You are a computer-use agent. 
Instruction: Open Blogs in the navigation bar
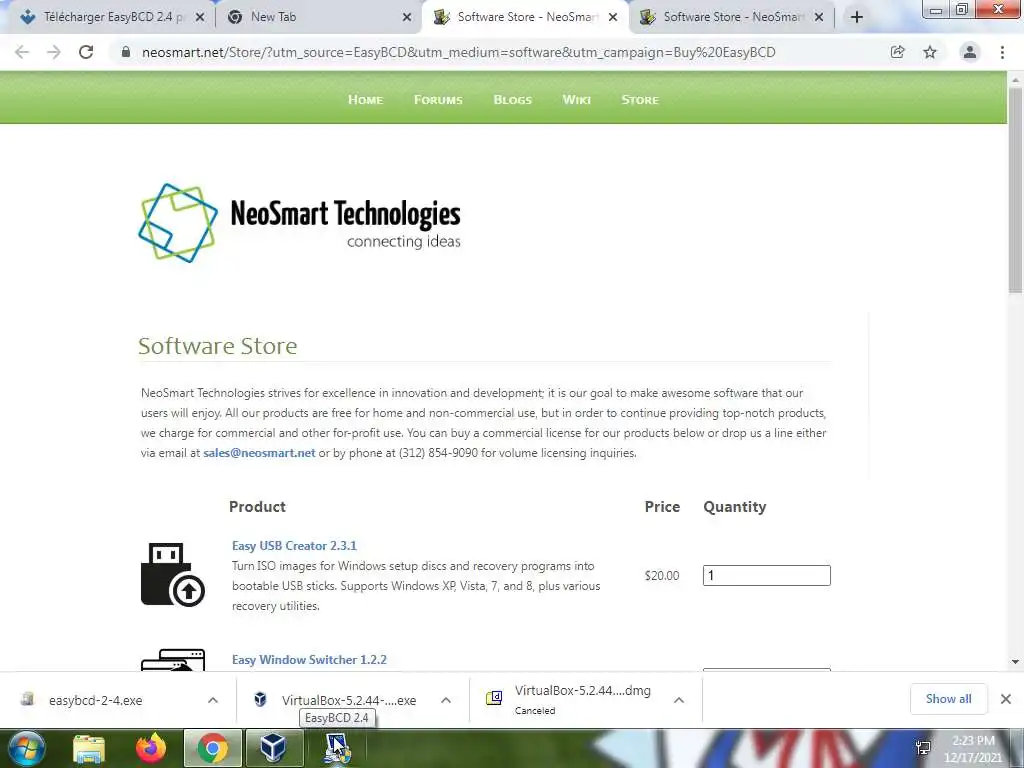[x=513, y=100]
